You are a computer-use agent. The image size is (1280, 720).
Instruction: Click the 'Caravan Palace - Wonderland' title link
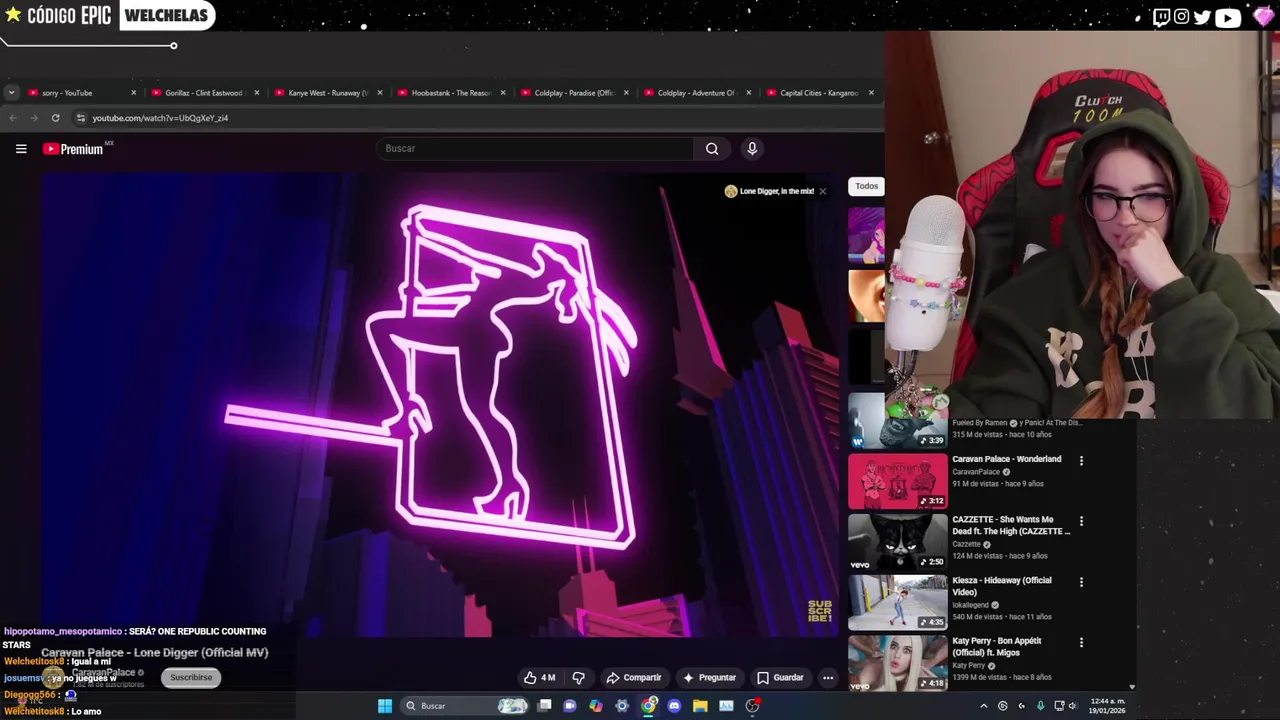[x=1006, y=459]
